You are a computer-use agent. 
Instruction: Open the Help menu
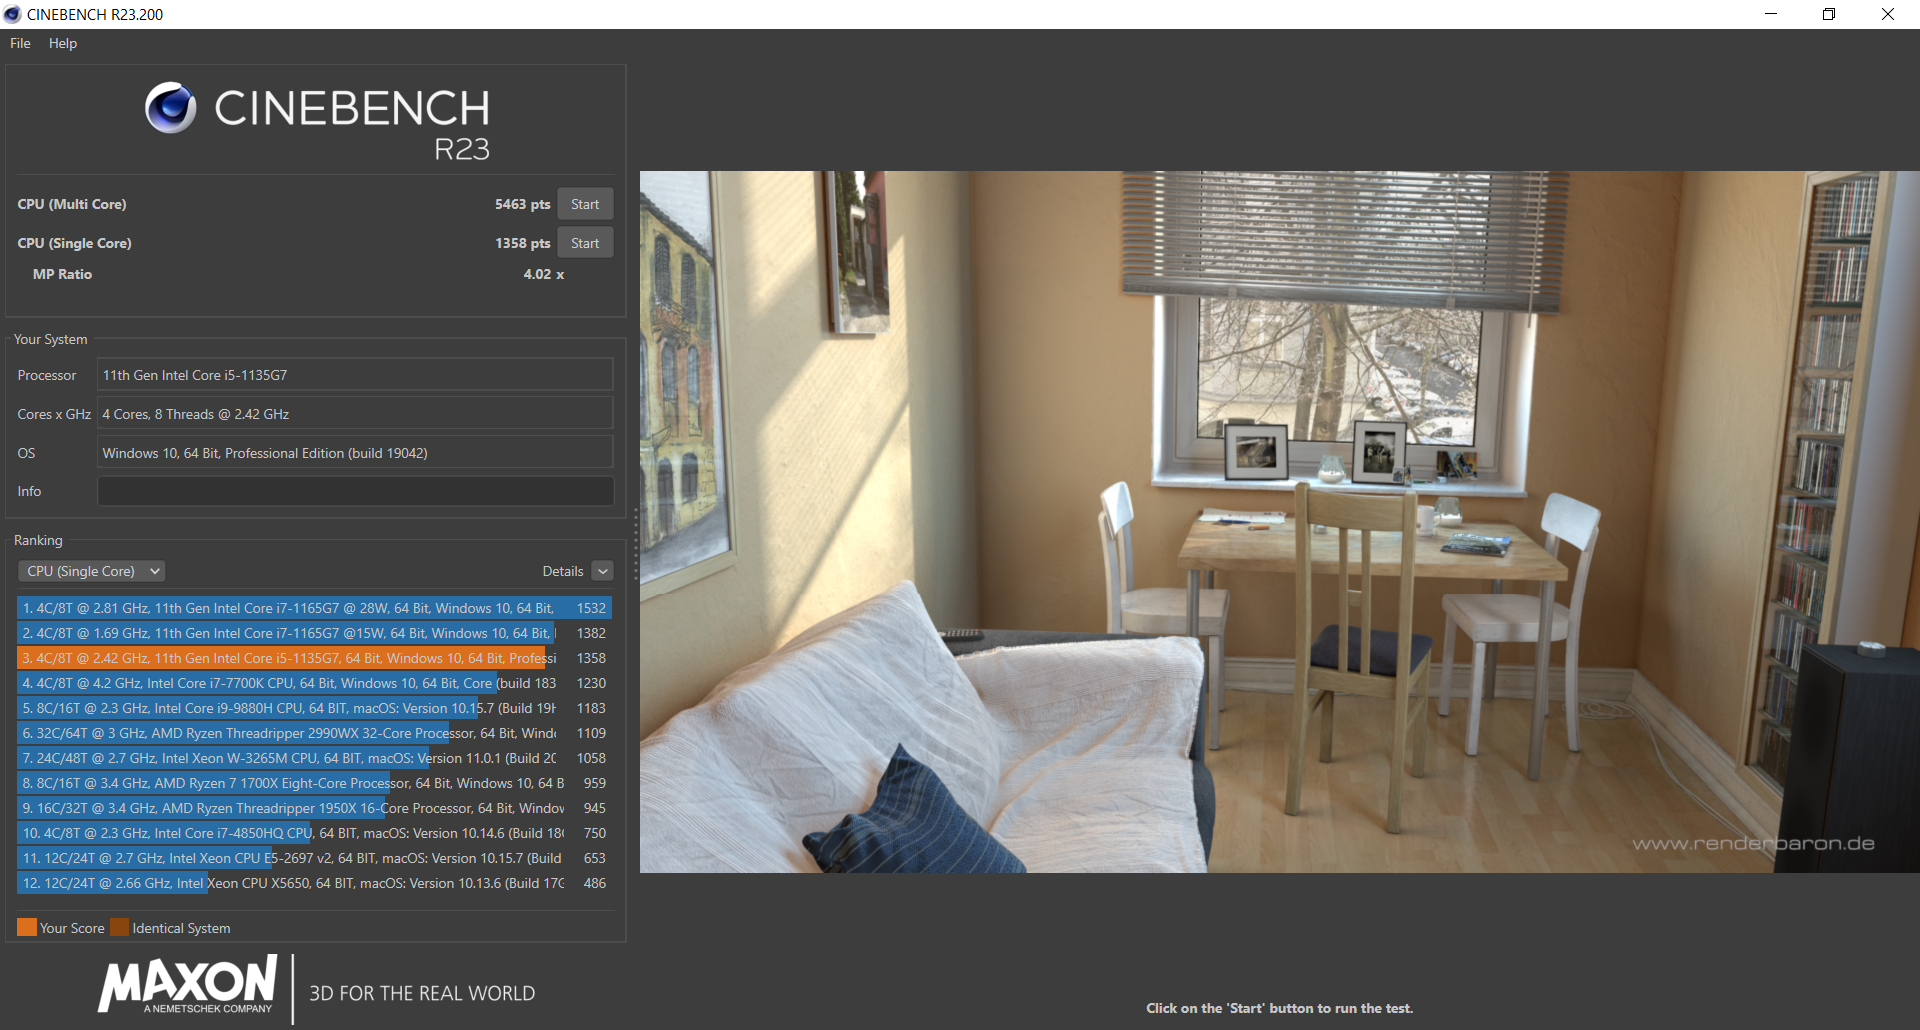coord(63,43)
